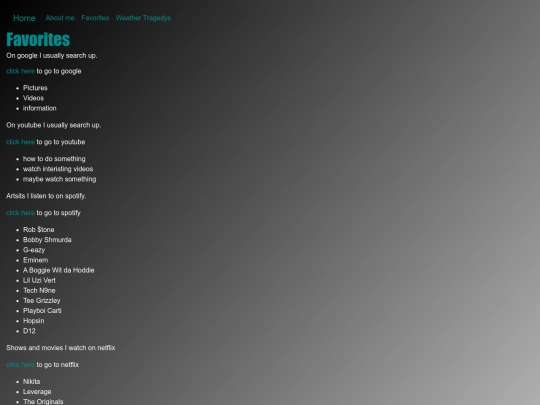Screen dimensions: 540x405
Task: Click Eminem in artist list
Action: click(35, 260)
